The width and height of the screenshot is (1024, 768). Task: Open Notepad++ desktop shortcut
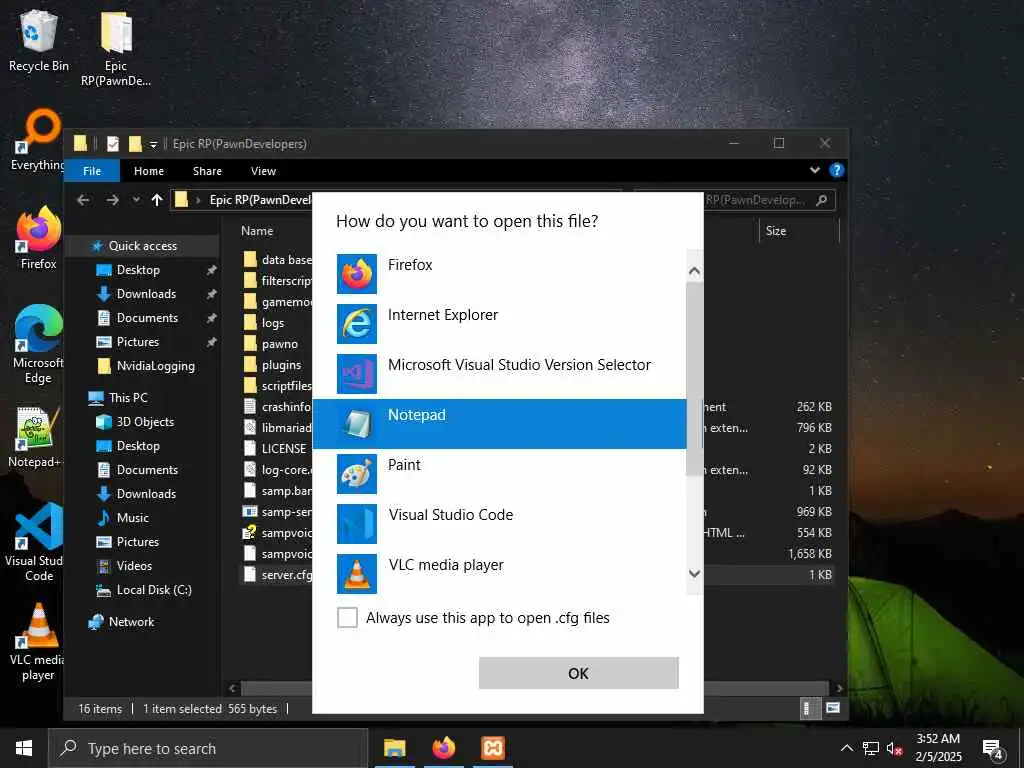[x=37, y=438]
